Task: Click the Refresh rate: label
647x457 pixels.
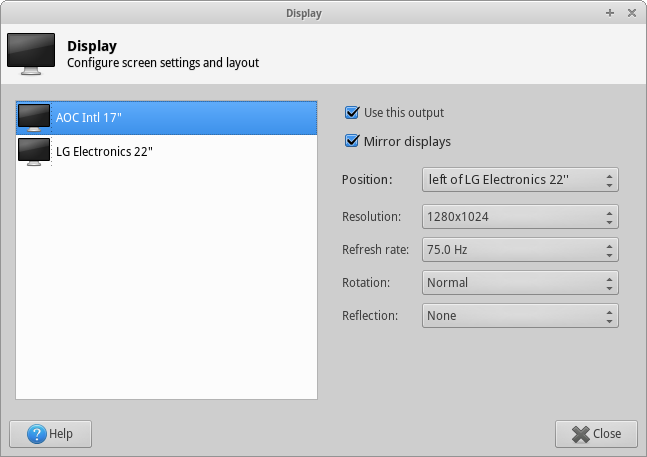Action: pyautogui.click(x=375, y=250)
